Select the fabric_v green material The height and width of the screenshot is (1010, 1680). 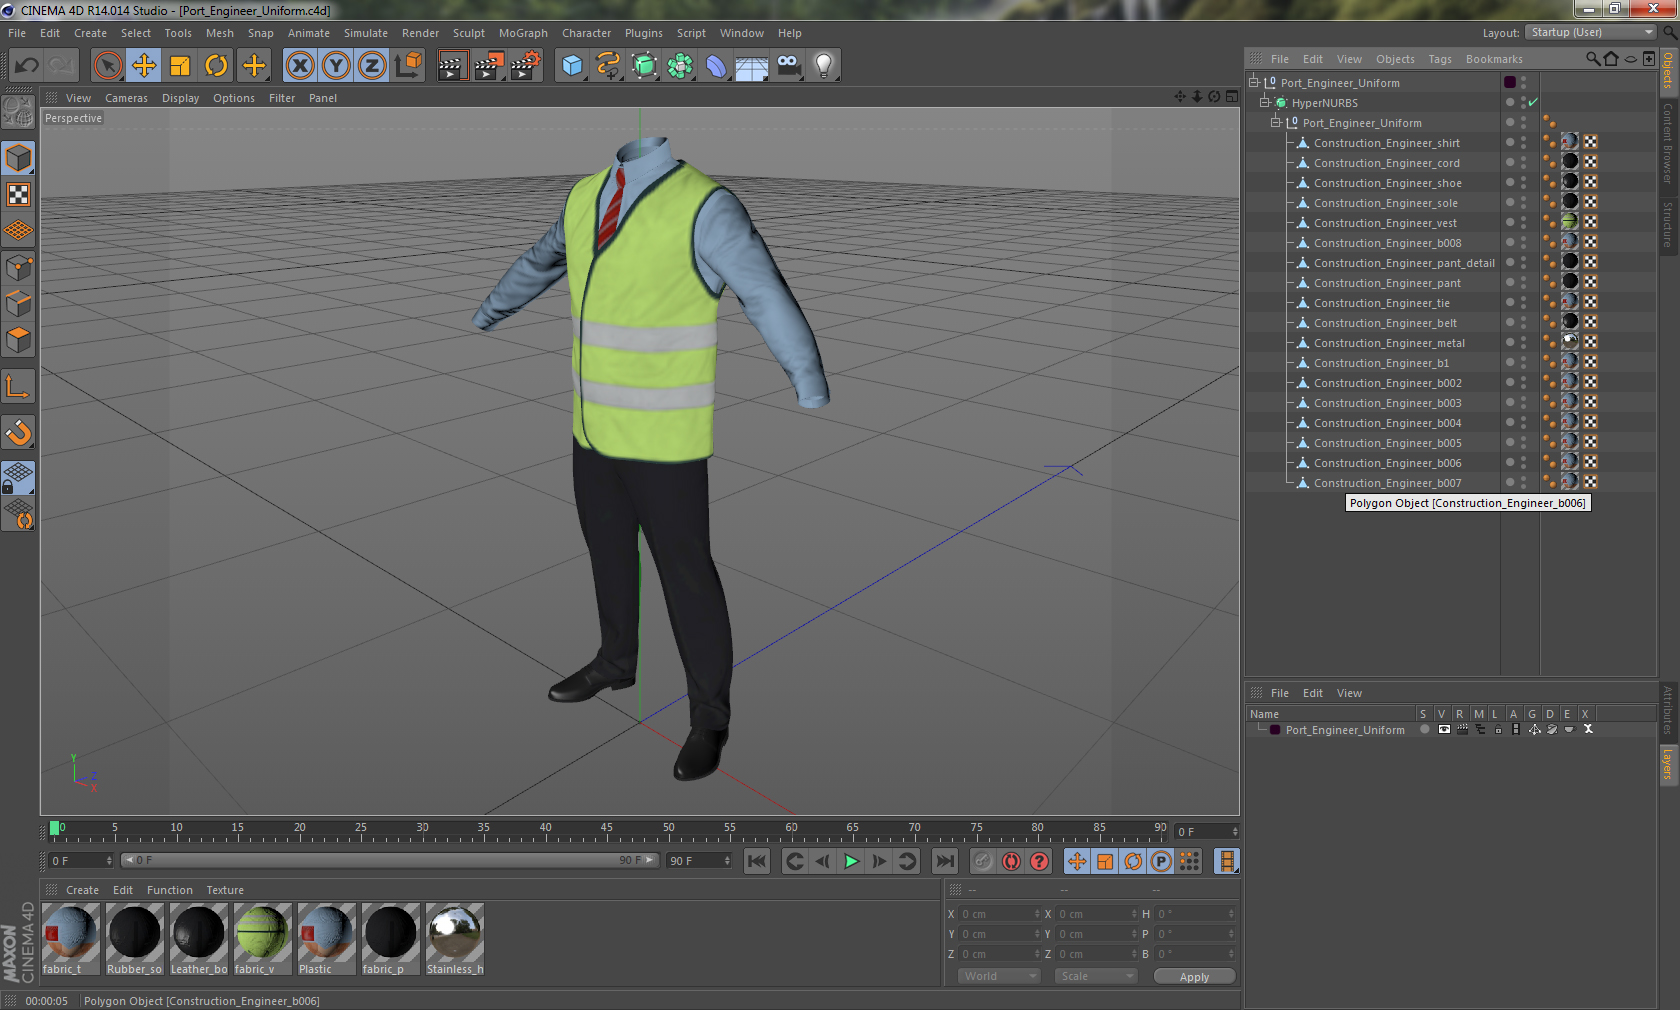(x=262, y=939)
